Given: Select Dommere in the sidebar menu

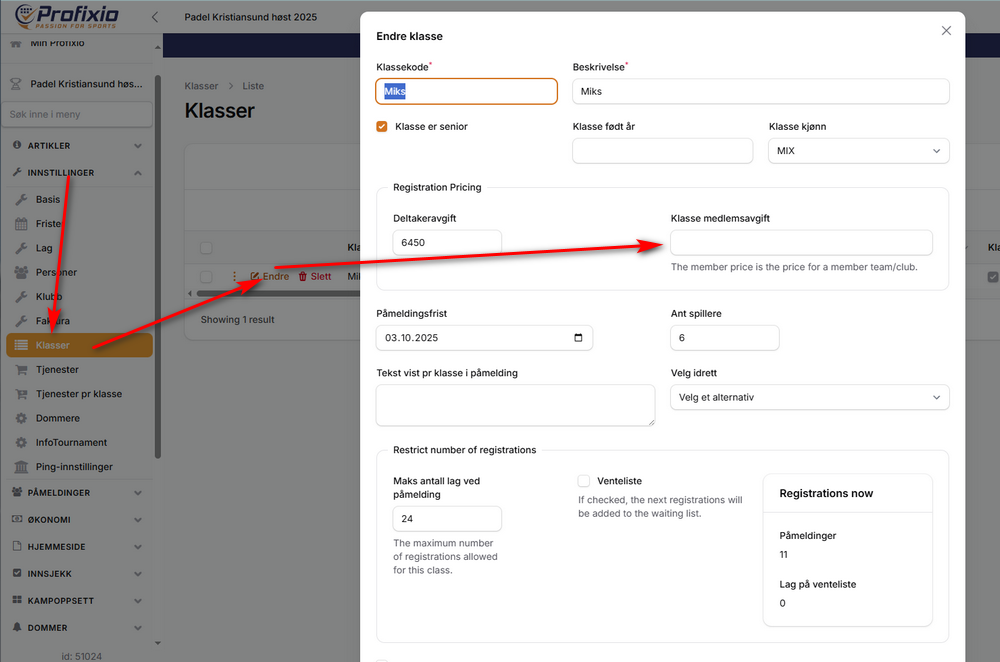Looking at the screenshot, I should coord(57,418).
